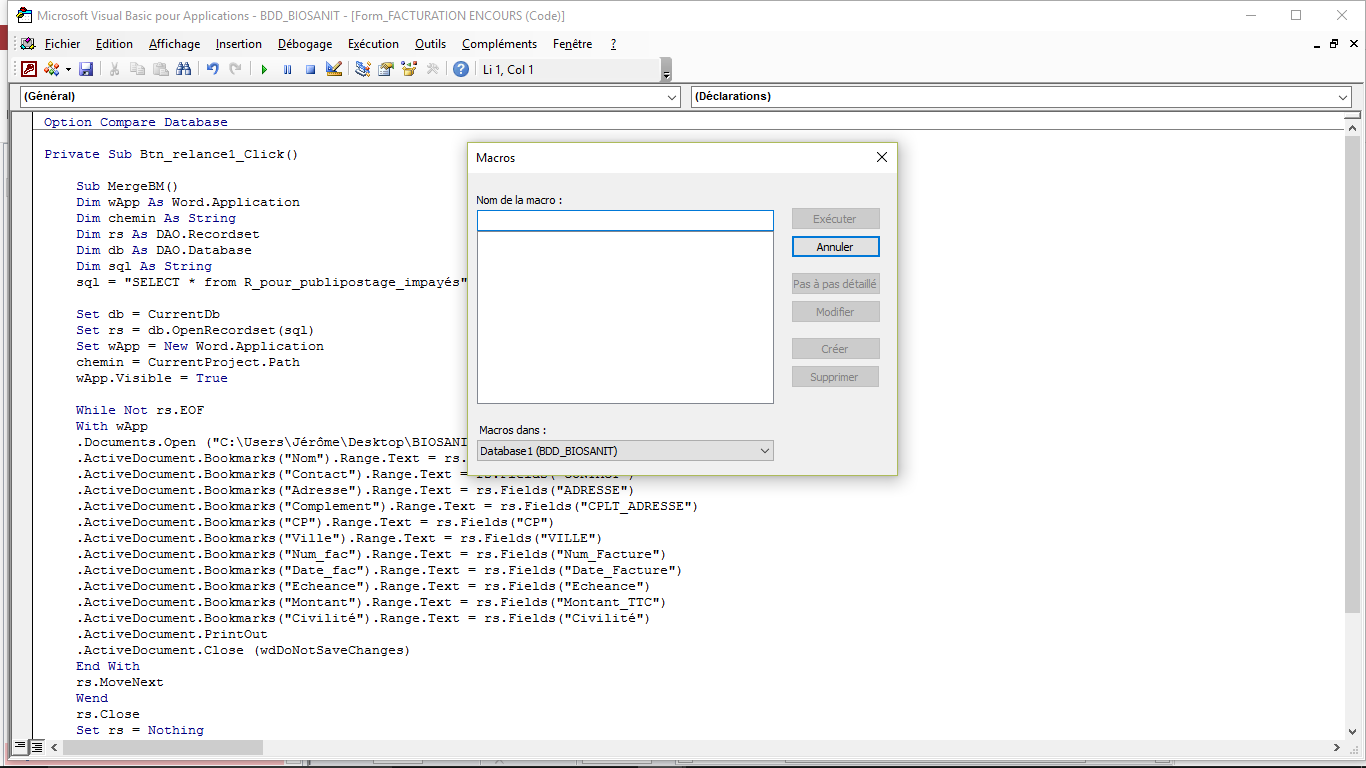
Task: Click the menu bar document icon
Action: click(x=28, y=44)
